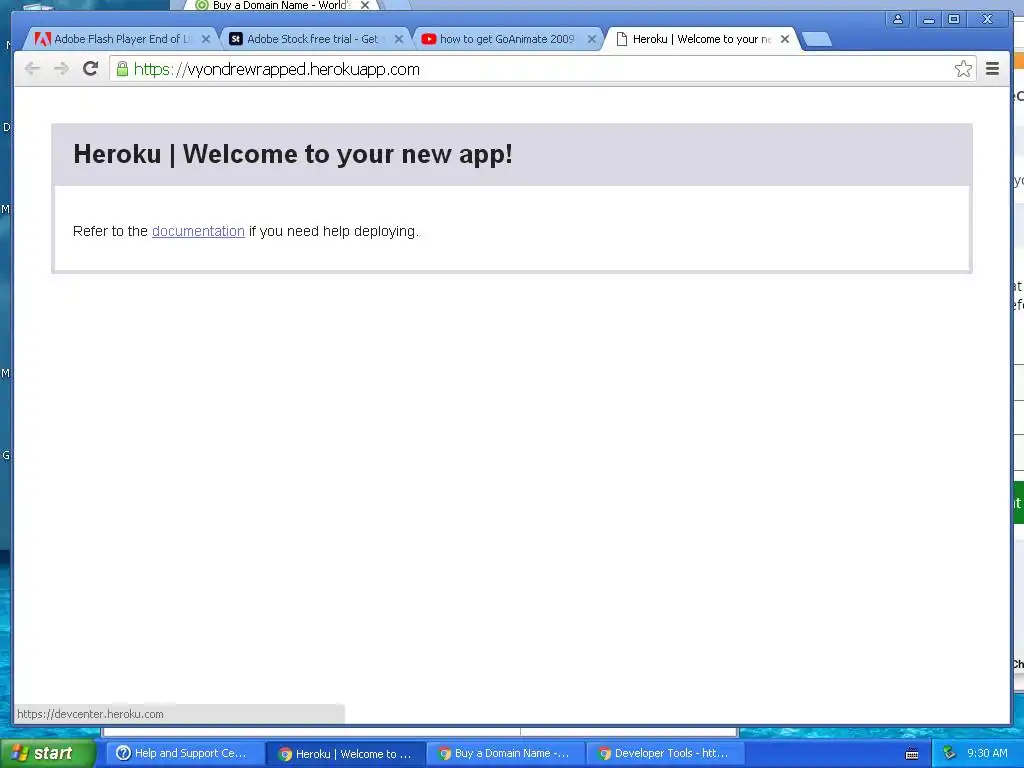The image size is (1024, 768).
Task: Minimize the Chrome window
Action: pyautogui.click(x=928, y=19)
